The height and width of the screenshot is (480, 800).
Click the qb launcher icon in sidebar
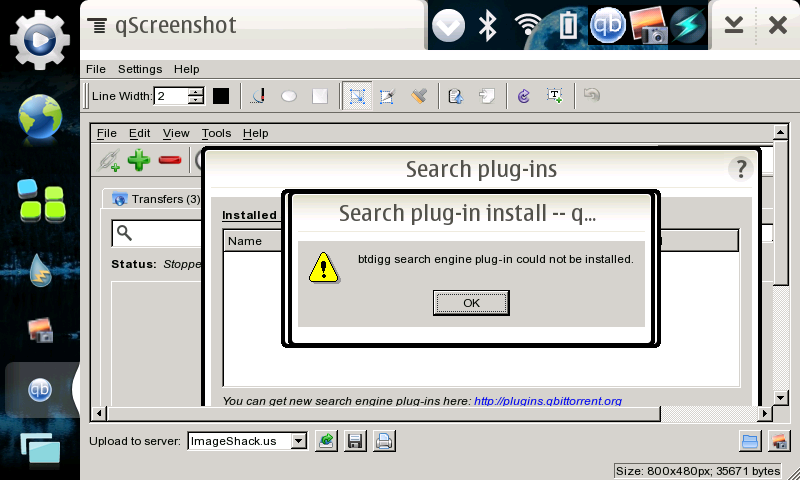click(x=40, y=390)
